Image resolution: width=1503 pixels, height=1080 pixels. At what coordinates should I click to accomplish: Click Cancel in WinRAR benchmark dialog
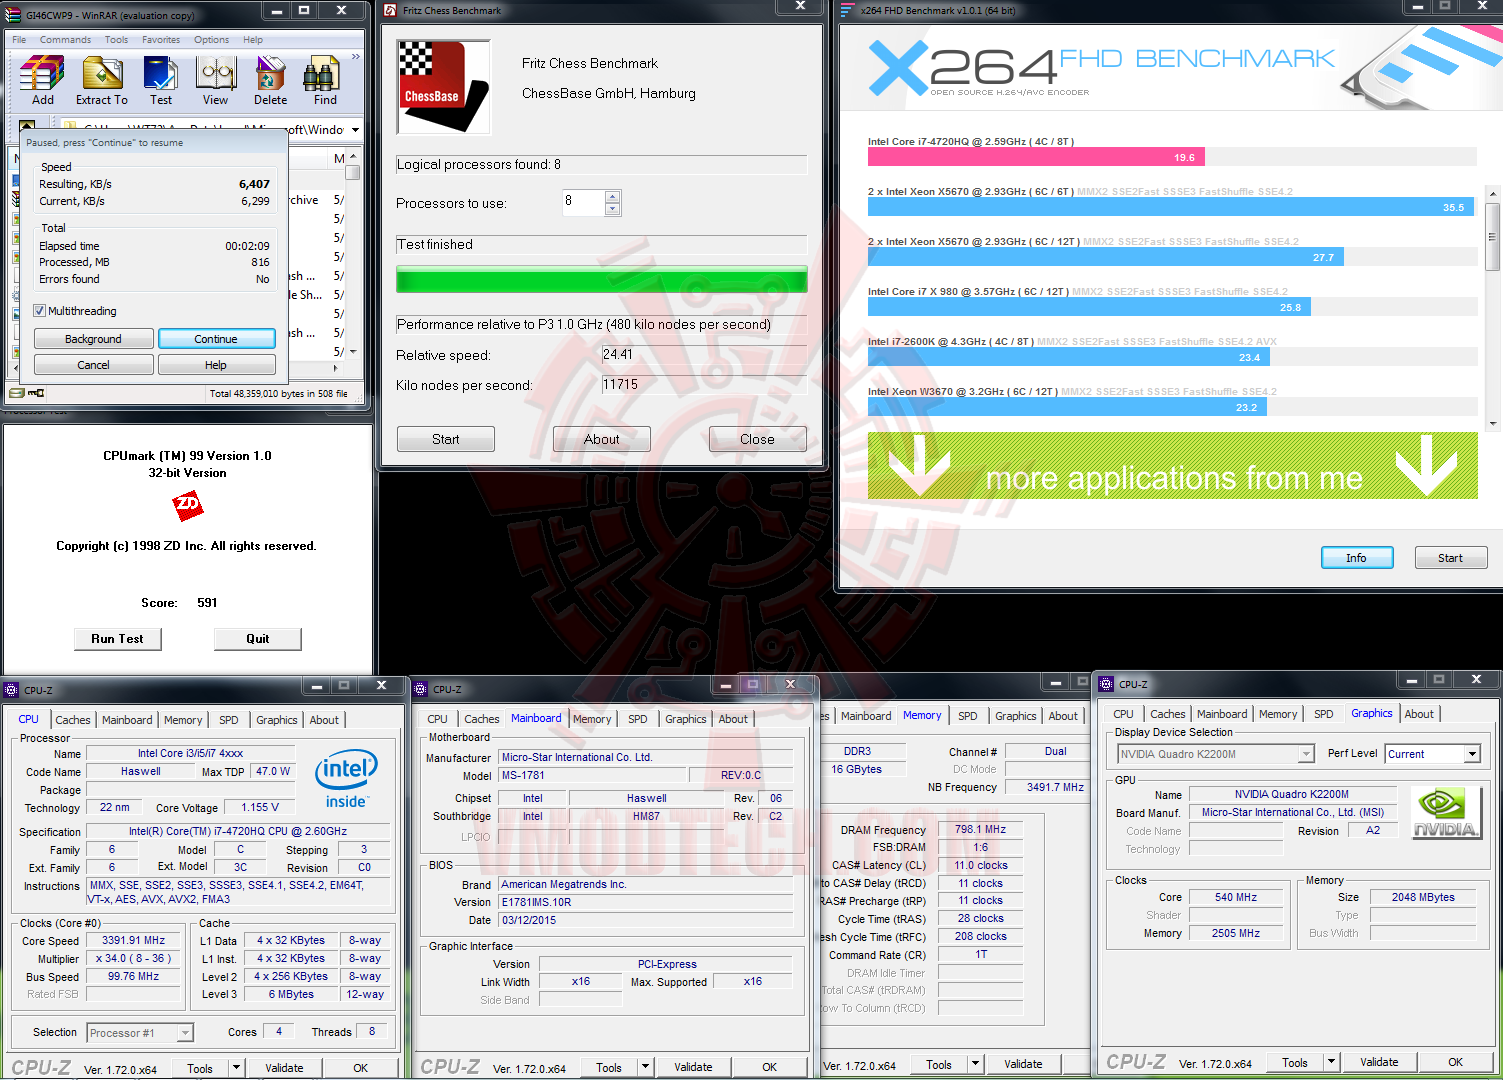pyautogui.click(x=94, y=365)
